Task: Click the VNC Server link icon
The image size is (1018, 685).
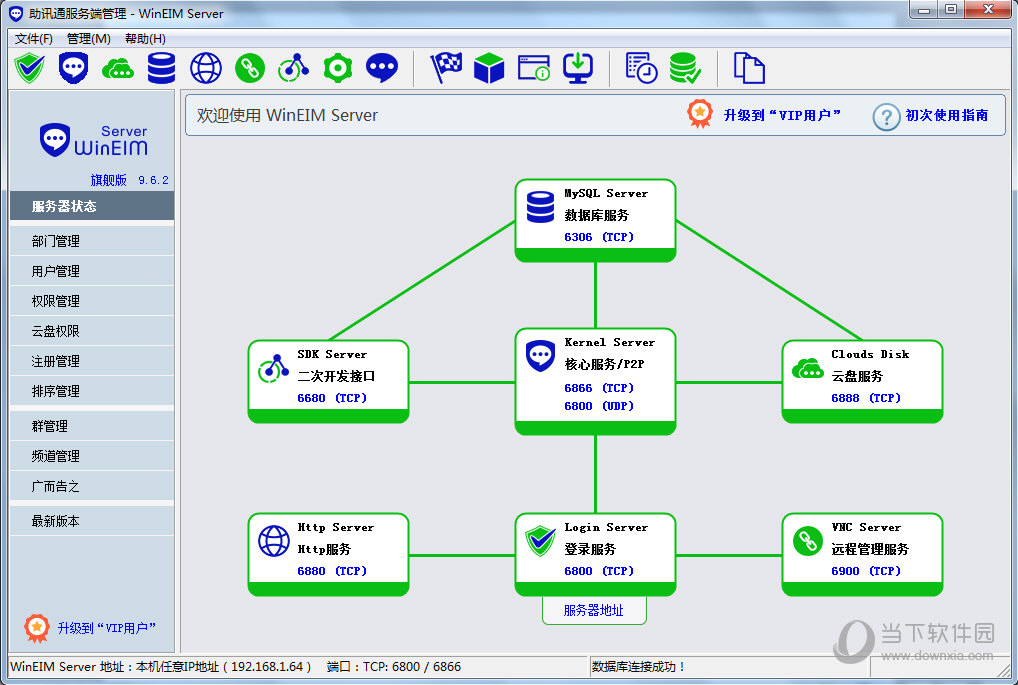Action: point(808,541)
